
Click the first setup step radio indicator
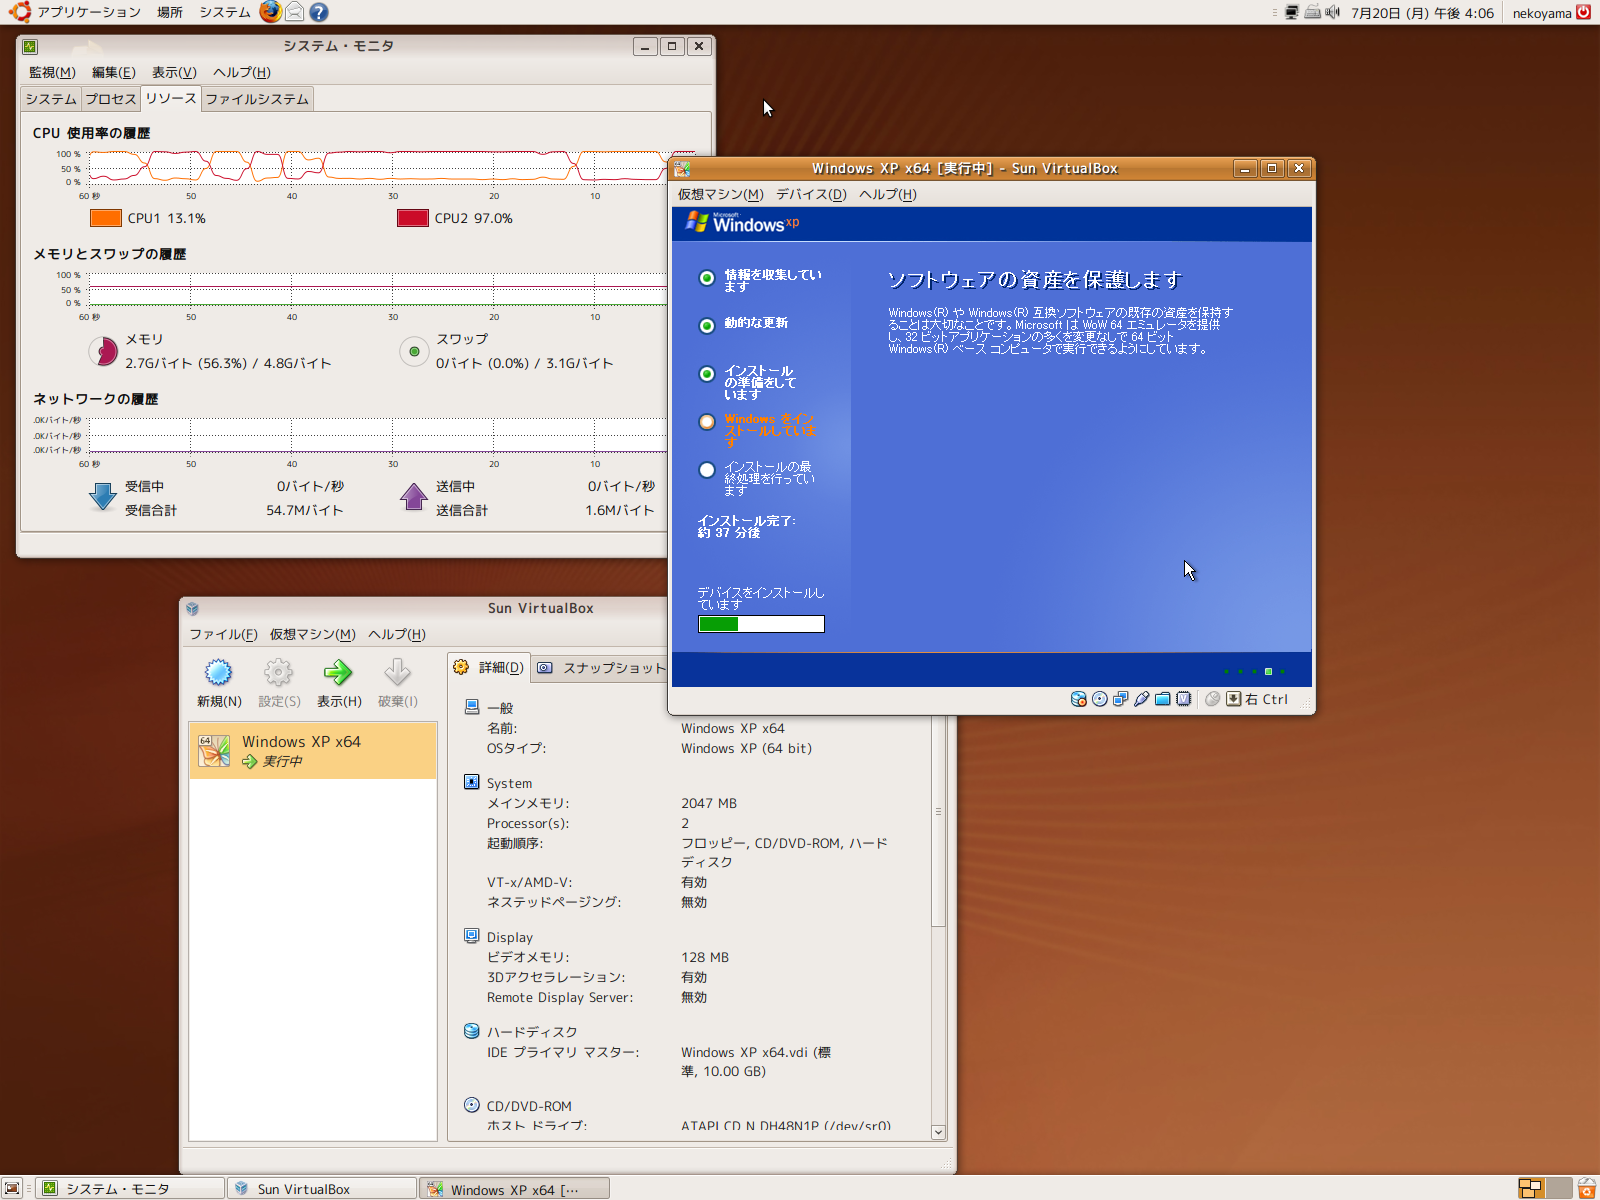707,279
